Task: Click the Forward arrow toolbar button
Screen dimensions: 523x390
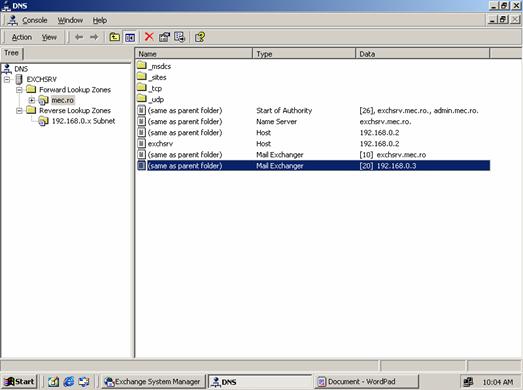Action: (94, 37)
